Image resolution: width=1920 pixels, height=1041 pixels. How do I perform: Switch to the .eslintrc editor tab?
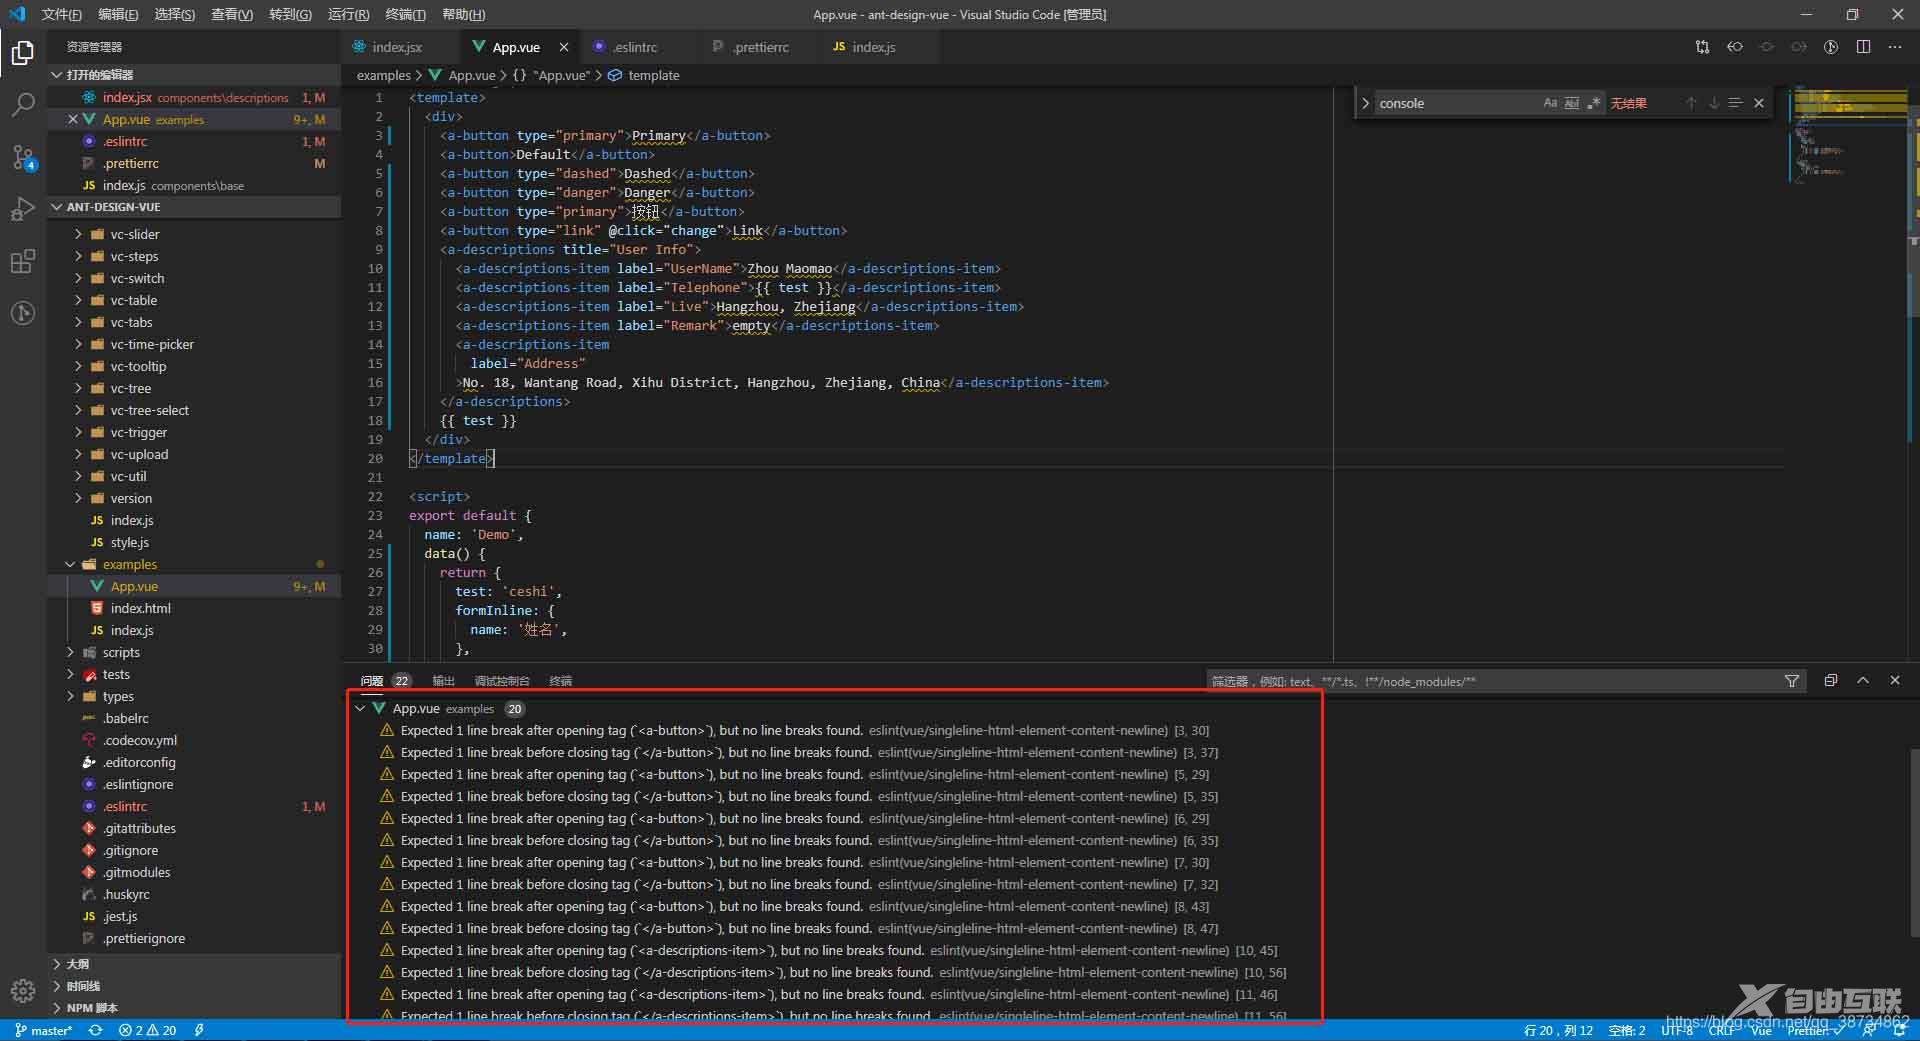pos(634,47)
